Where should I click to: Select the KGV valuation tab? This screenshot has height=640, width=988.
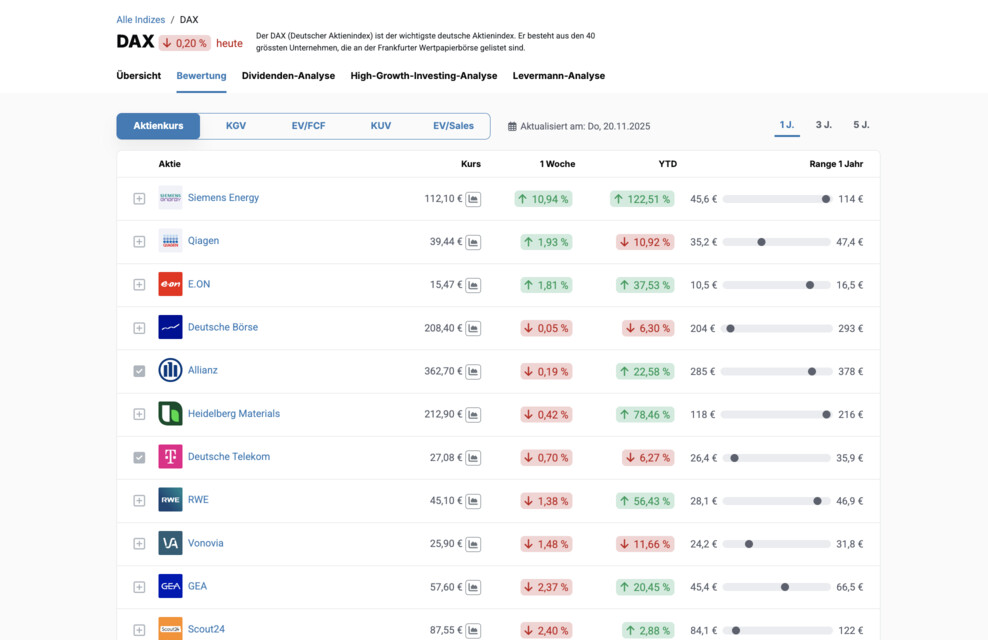(x=236, y=126)
